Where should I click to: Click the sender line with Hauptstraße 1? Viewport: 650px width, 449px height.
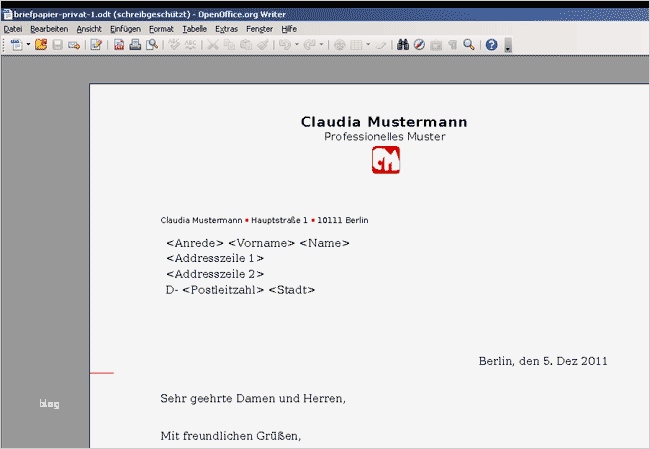264,220
